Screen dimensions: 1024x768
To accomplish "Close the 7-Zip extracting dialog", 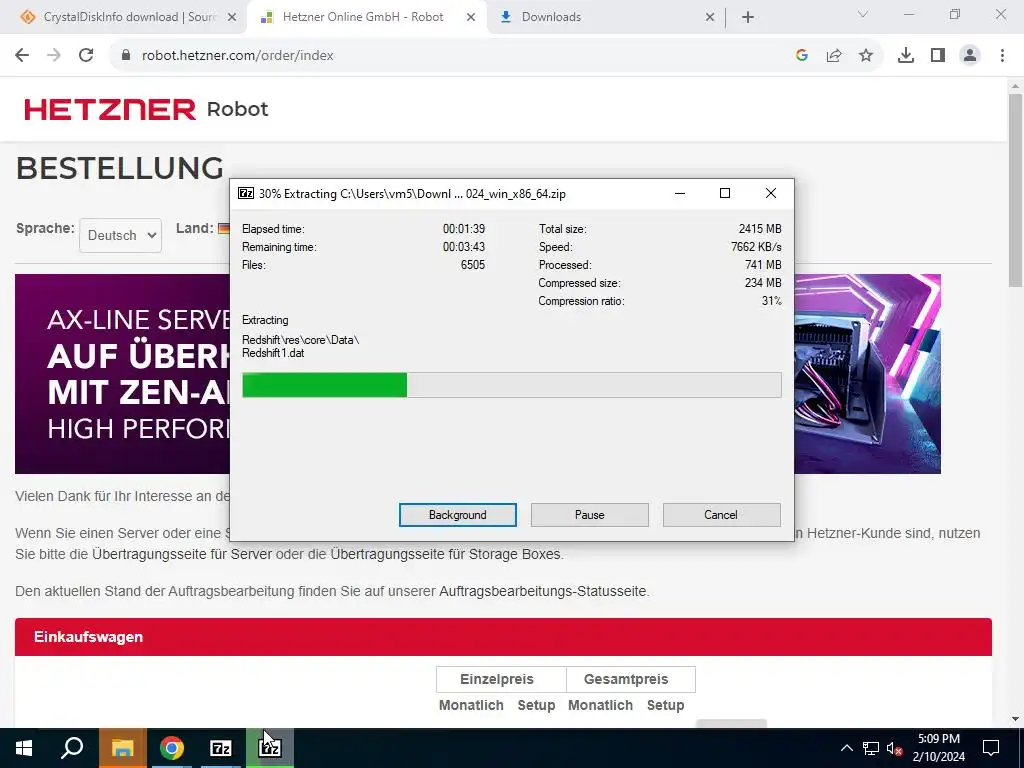I will 771,193.
